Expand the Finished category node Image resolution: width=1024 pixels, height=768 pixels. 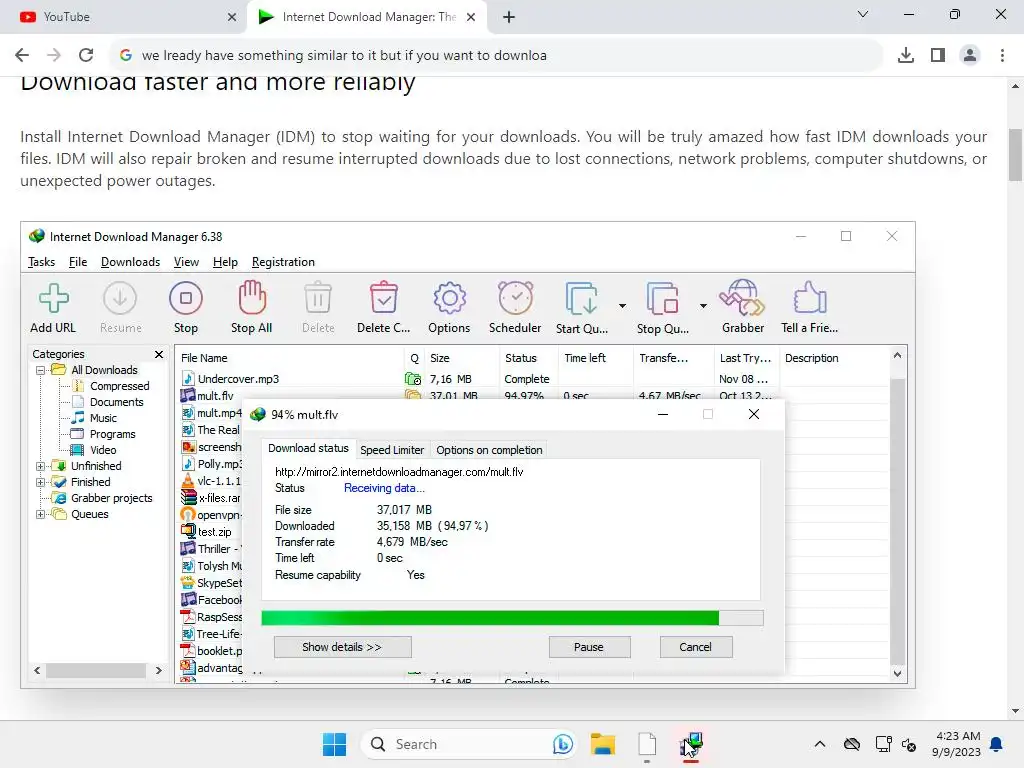[x=40, y=483]
